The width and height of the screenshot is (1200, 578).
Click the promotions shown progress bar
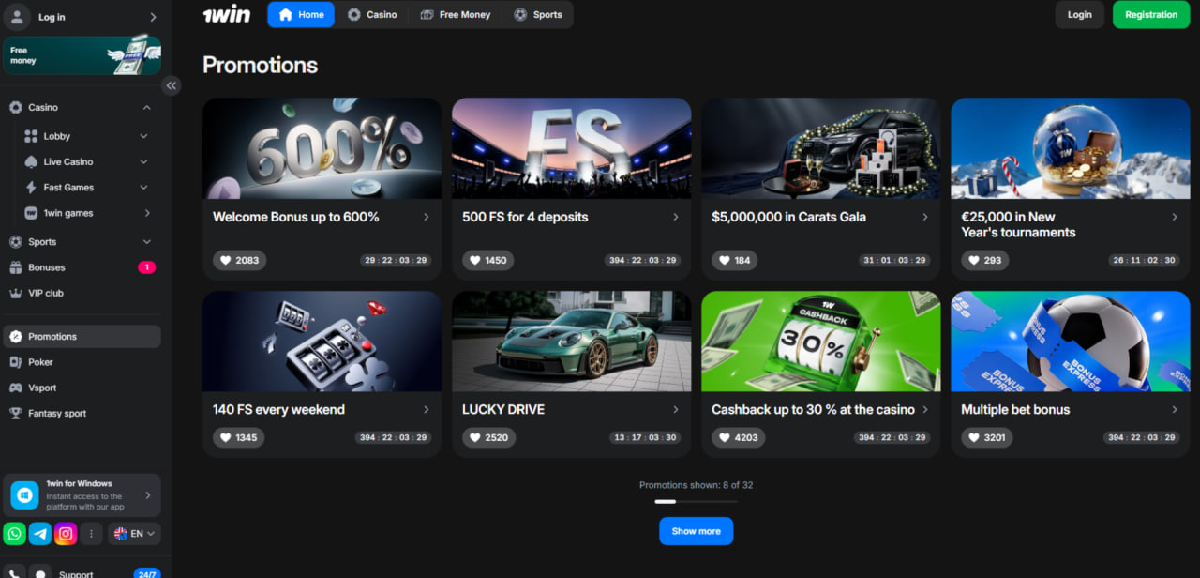click(696, 501)
